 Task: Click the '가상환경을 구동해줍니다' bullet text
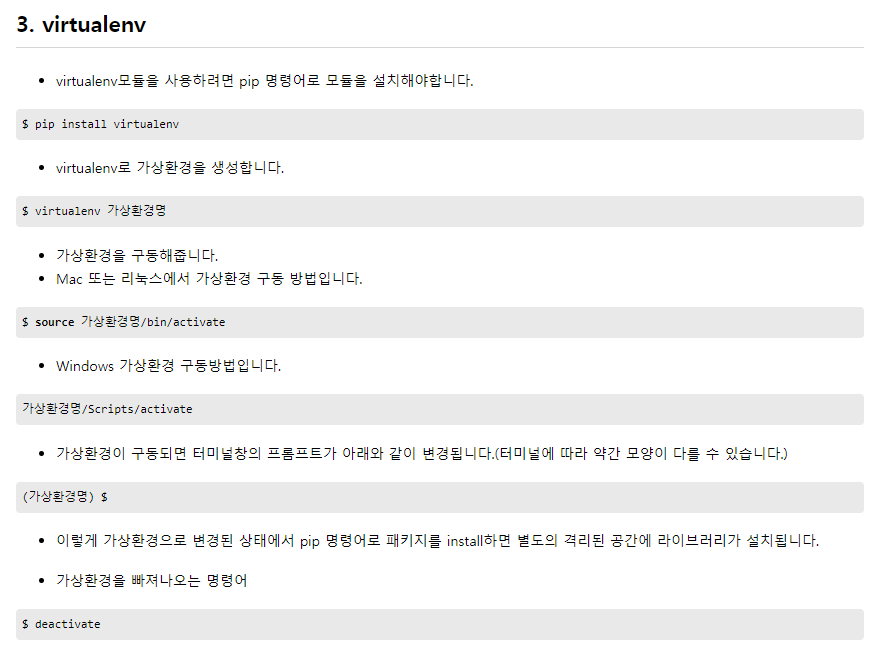coord(137,255)
